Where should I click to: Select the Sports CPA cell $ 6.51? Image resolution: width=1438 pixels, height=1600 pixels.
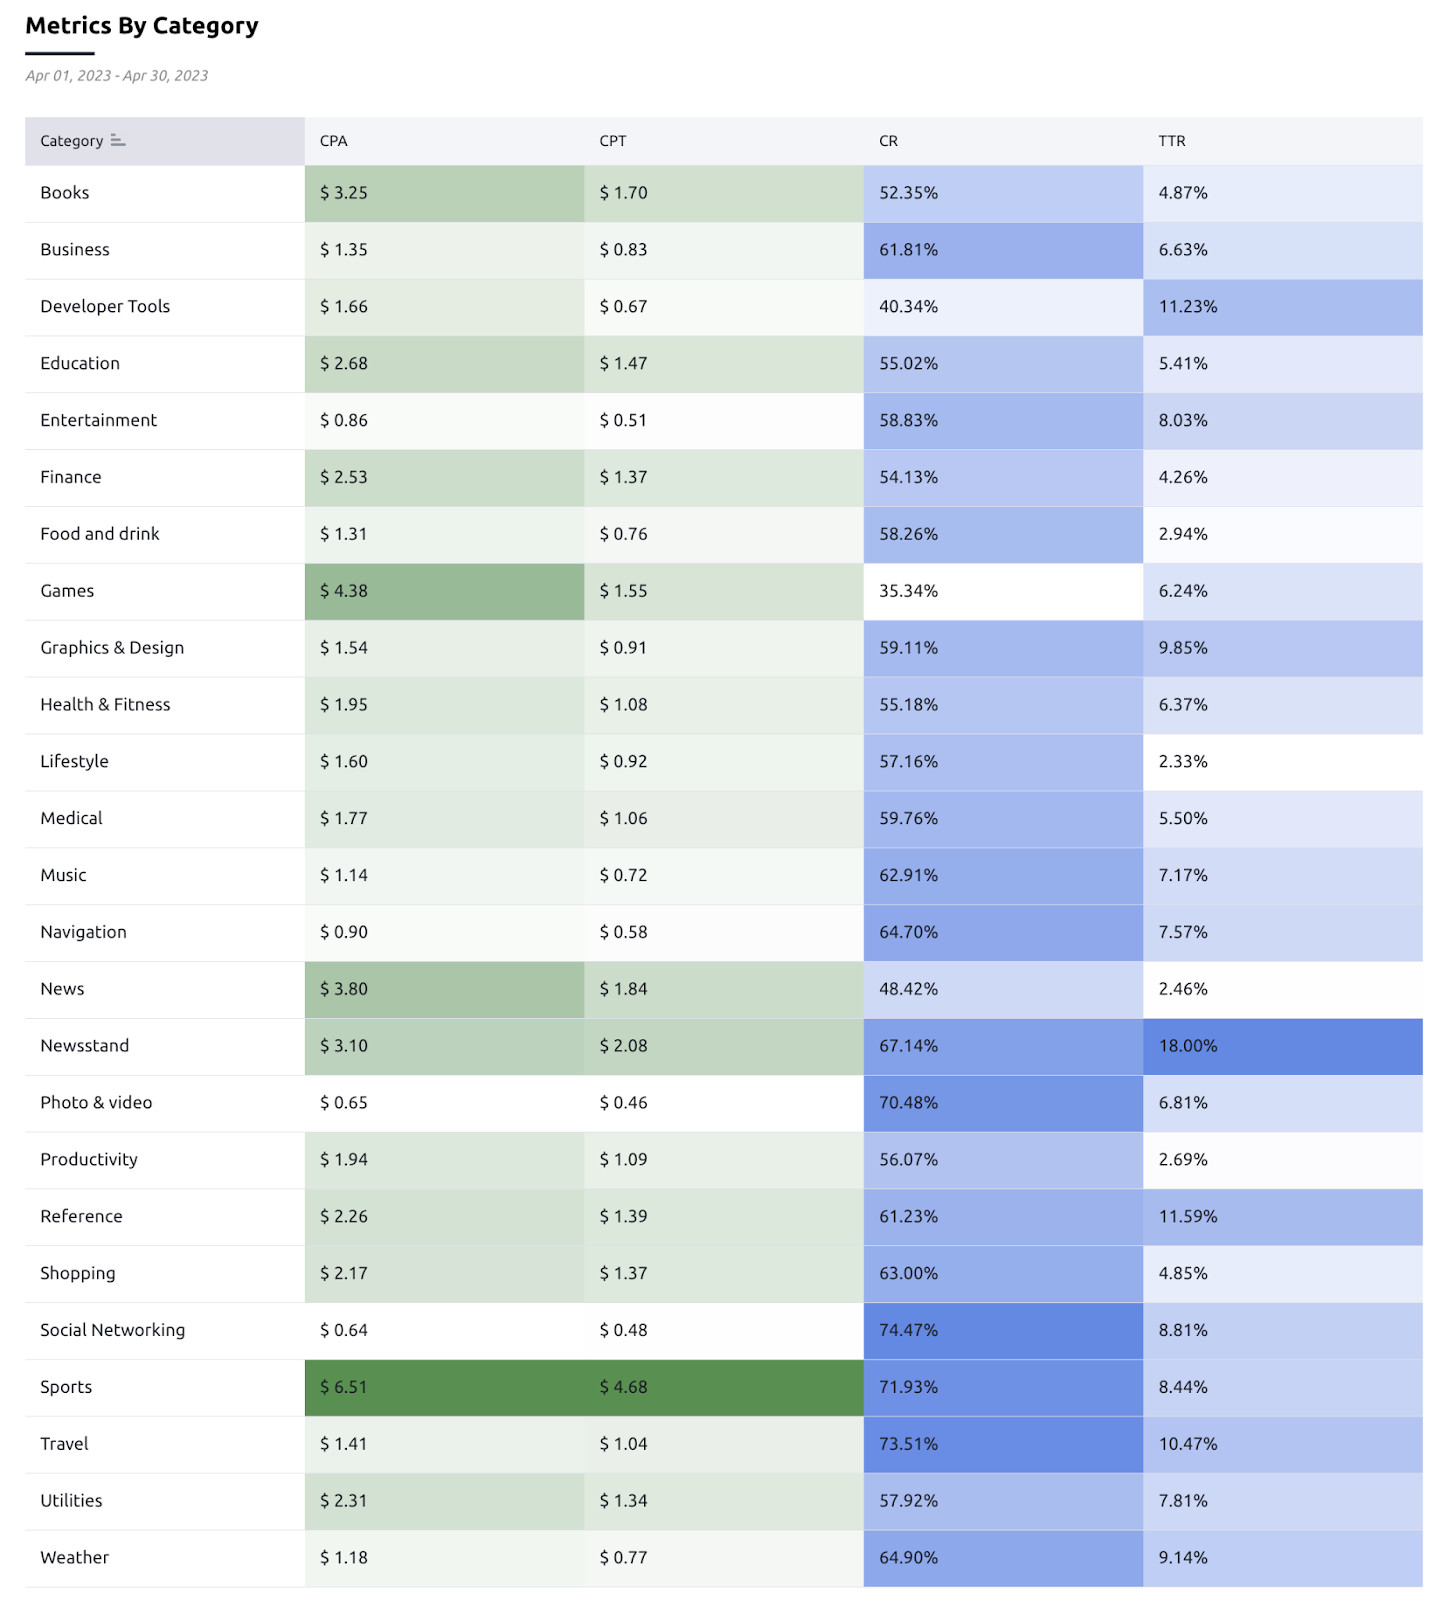coord(344,1387)
